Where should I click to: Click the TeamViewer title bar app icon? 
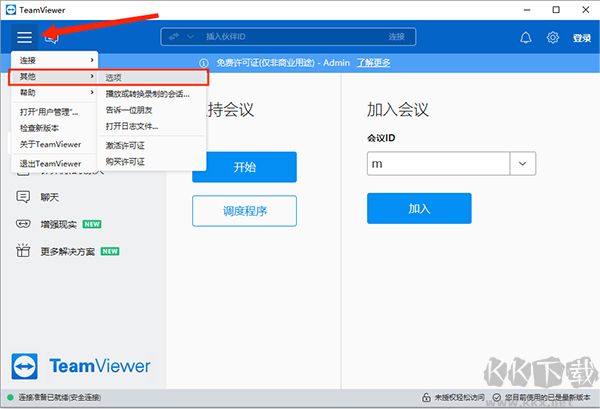pyautogui.click(x=11, y=10)
